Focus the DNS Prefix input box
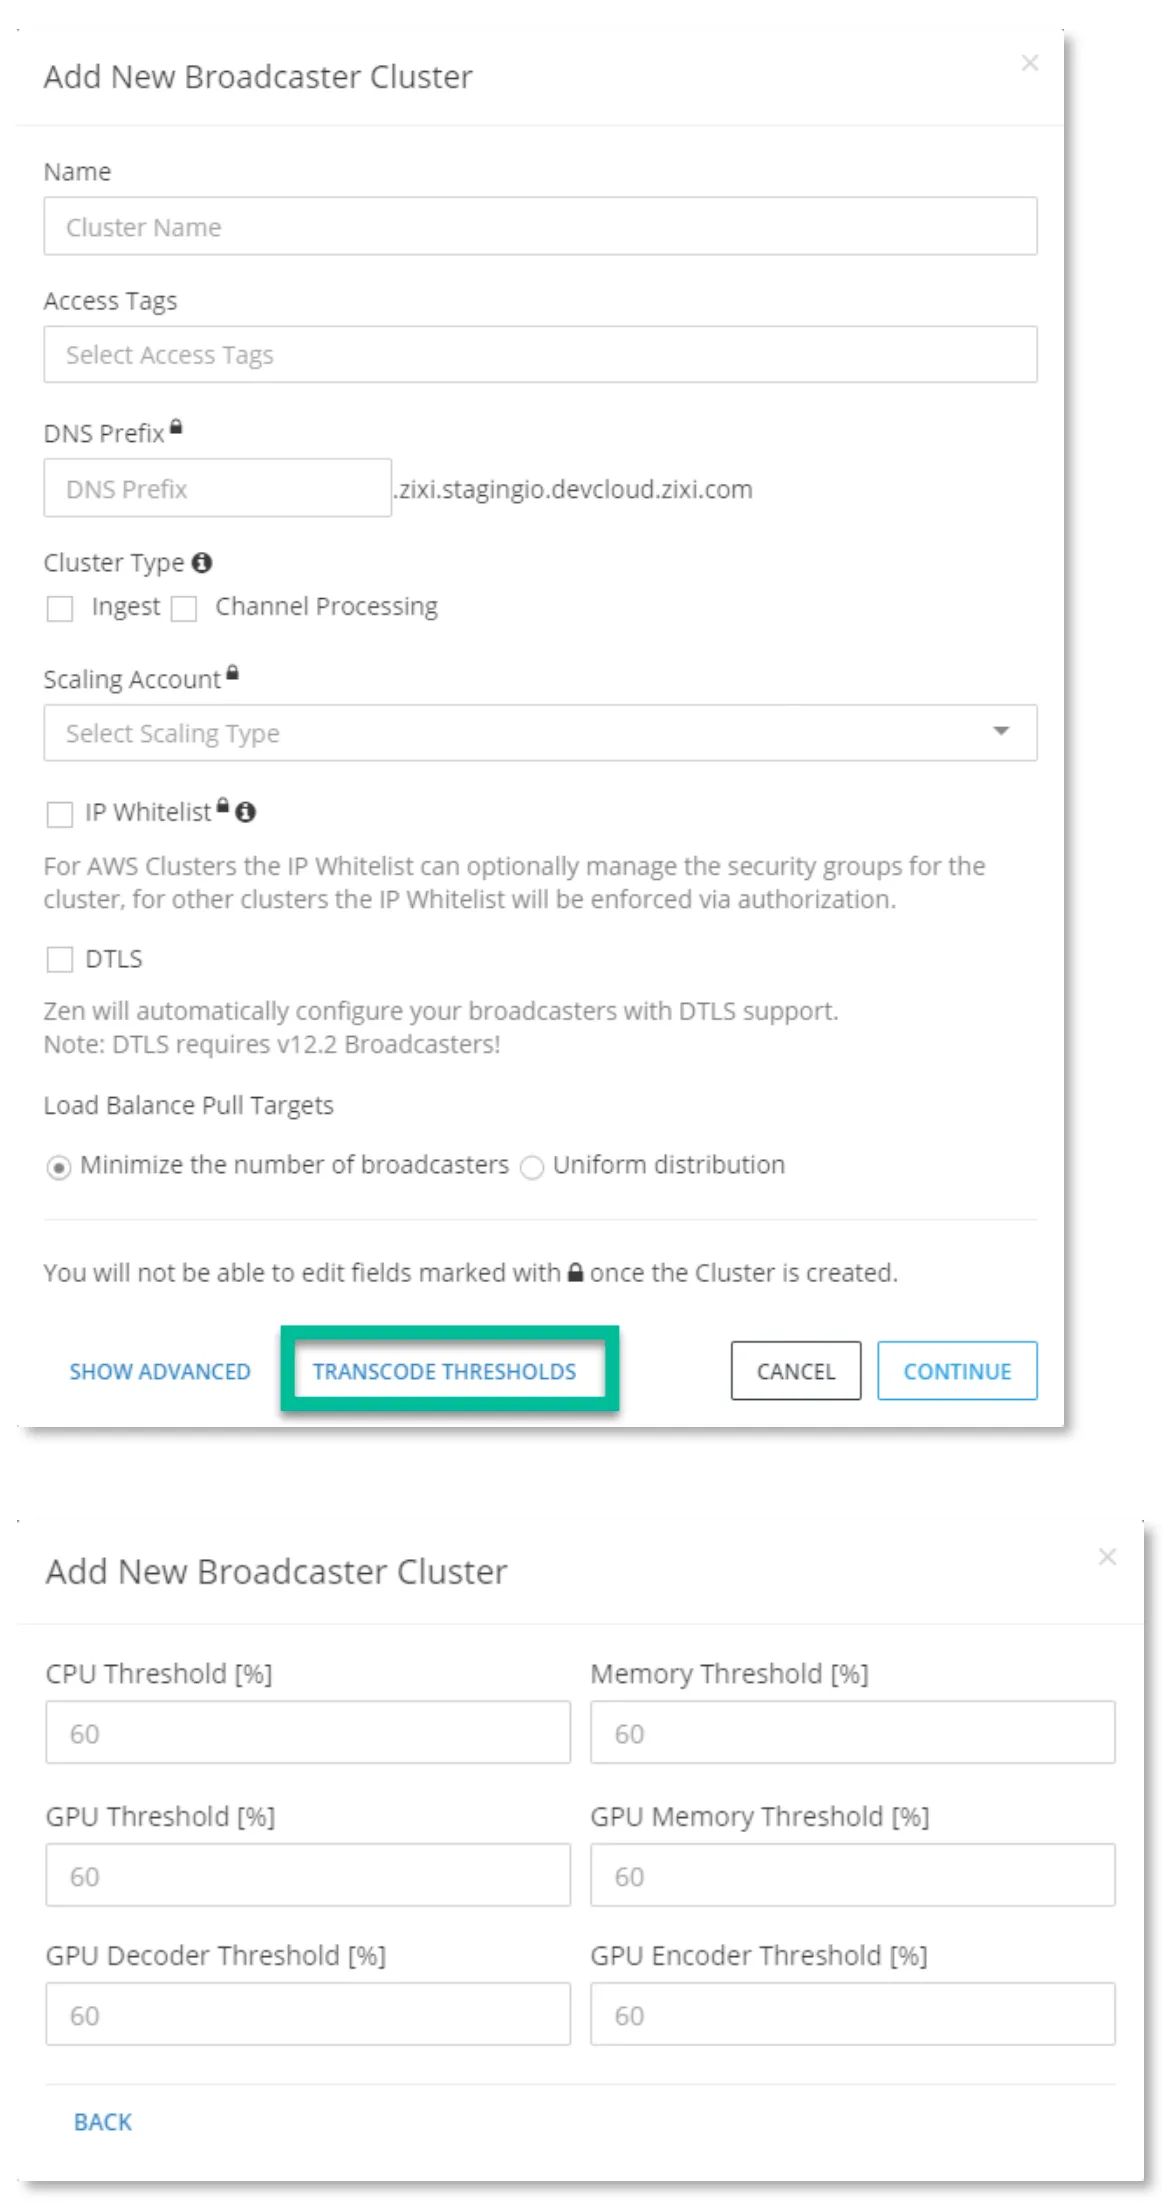Viewport: 1162px width, 2206px height. coord(218,488)
